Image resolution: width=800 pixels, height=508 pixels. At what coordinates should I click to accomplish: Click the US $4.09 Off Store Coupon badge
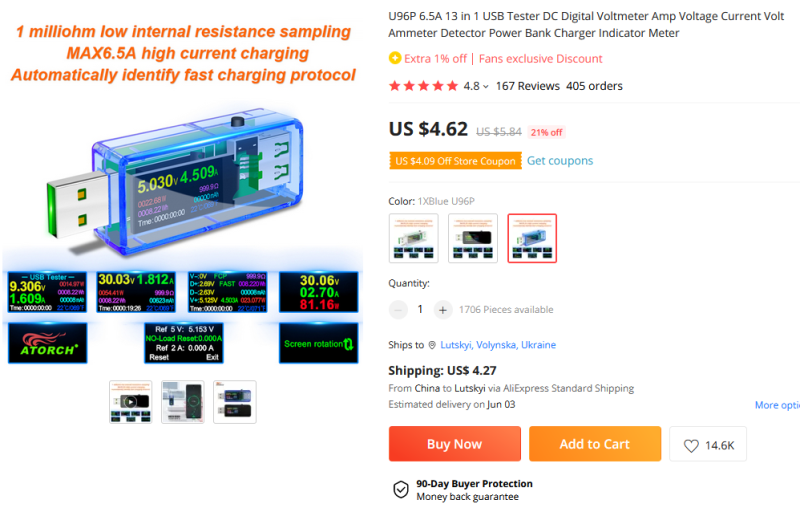455,161
